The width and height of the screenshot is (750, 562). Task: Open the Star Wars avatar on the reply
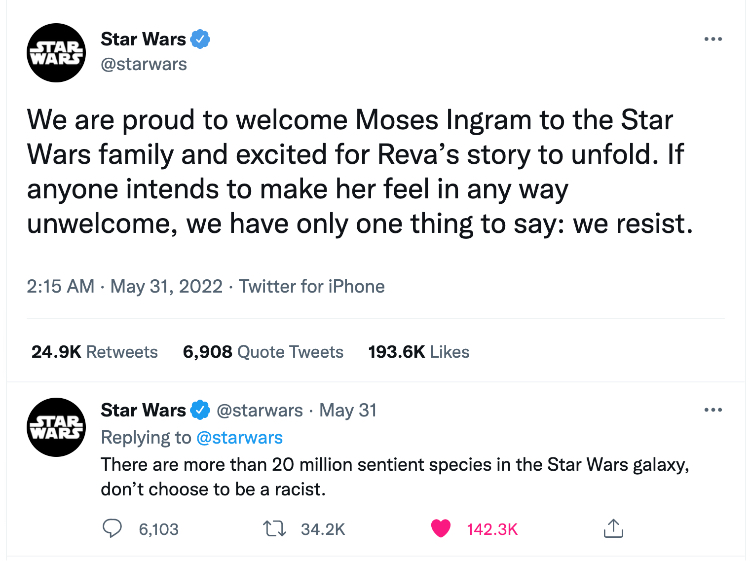pyautogui.click(x=53, y=426)
